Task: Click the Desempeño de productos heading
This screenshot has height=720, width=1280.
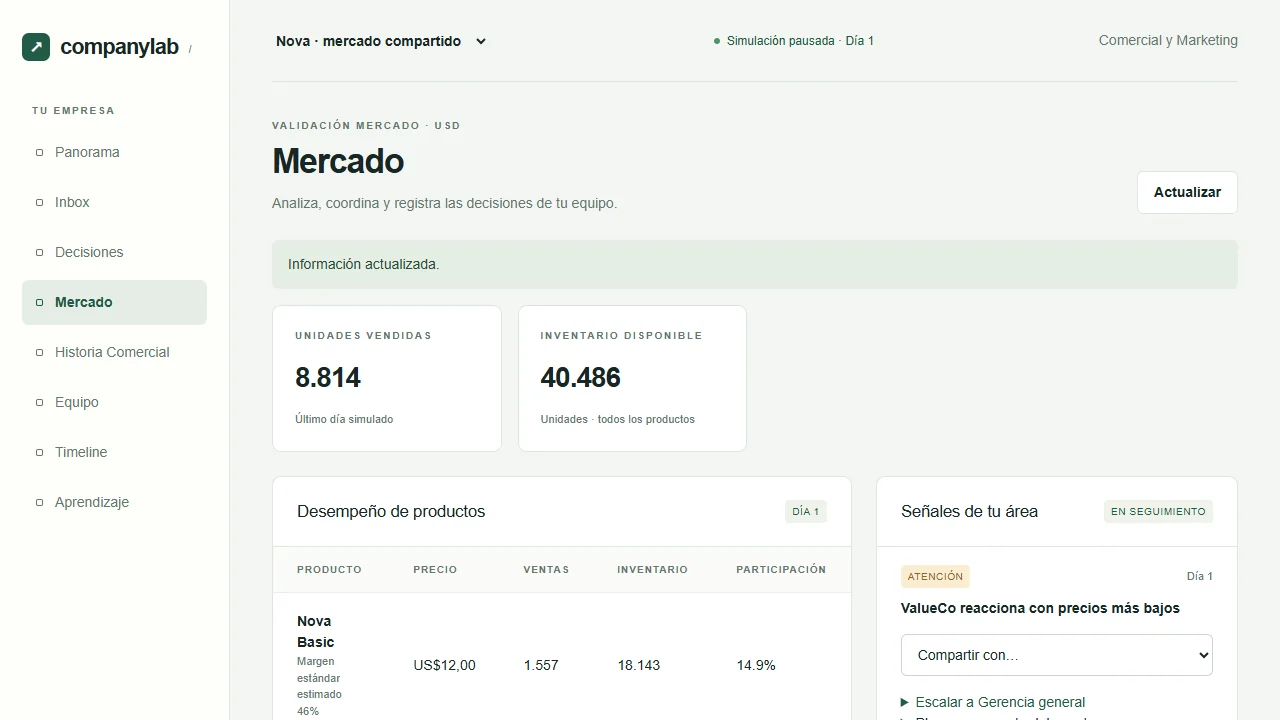Action: [391, 511]
